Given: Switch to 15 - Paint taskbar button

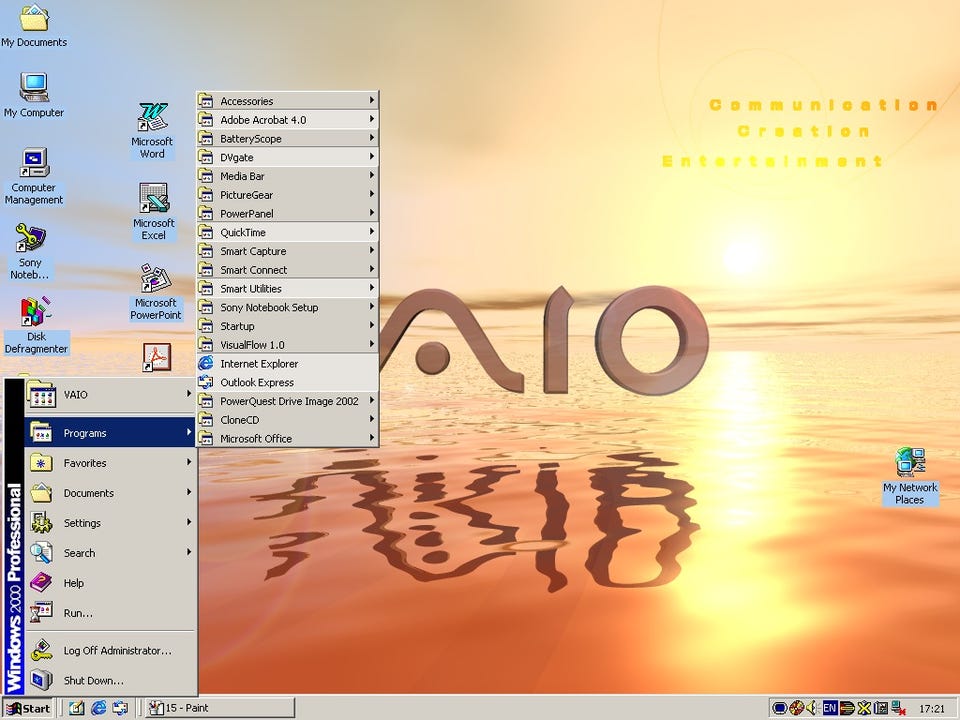Looking at the screenshot, I should click(x=221, y=708).
